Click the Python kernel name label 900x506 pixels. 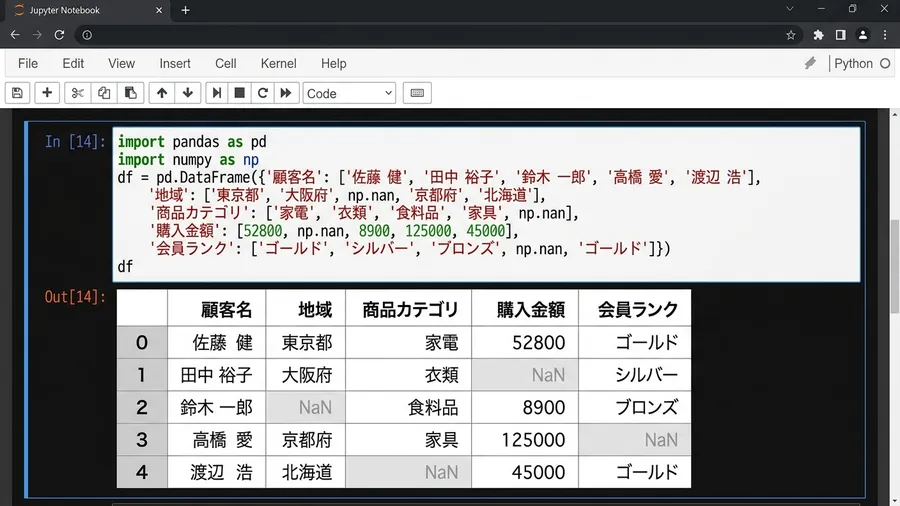coord(854,63)
